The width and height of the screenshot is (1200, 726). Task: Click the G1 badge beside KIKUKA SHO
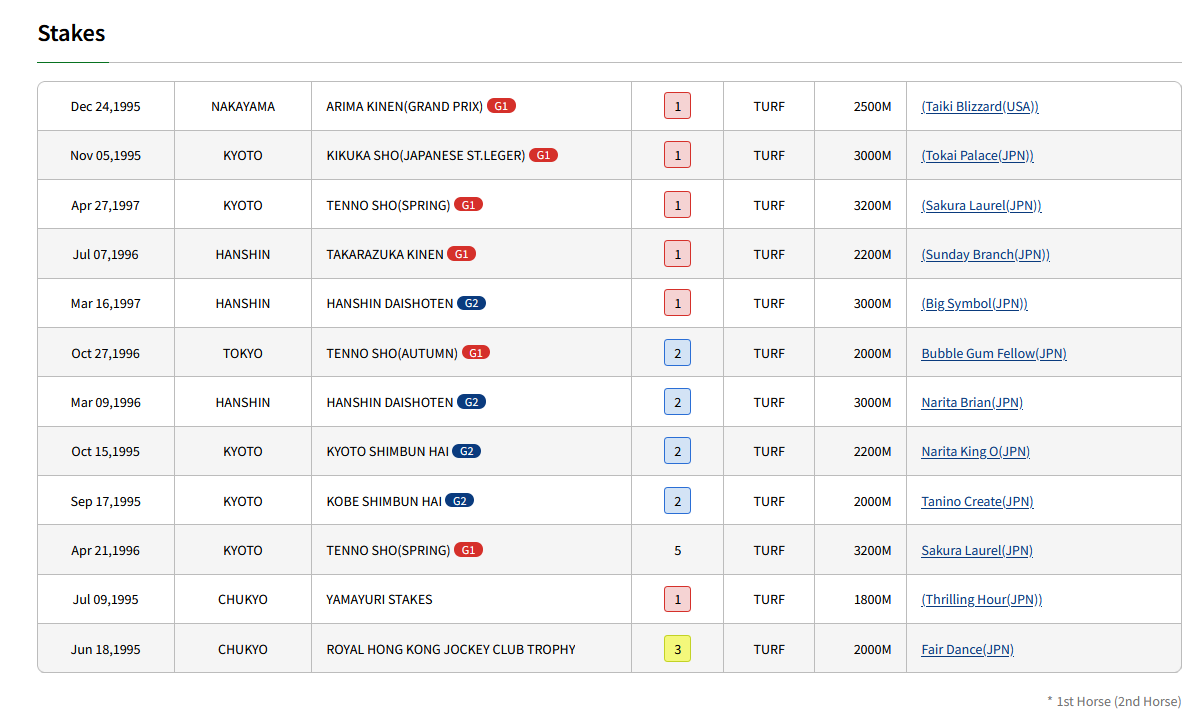click(543, 155)
